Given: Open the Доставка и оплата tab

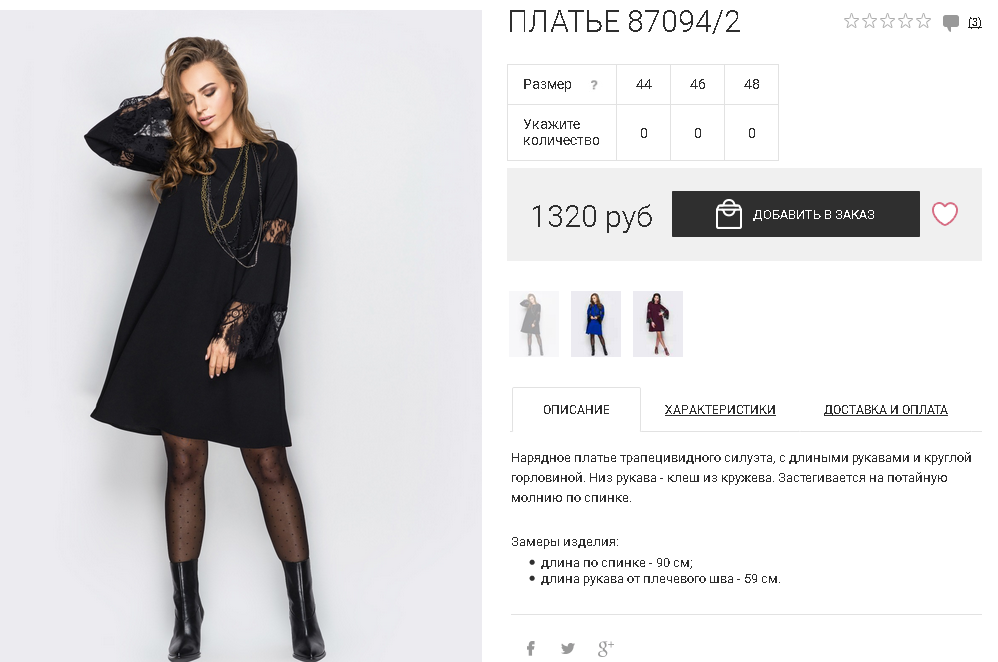Looking at the screenshot, I should point(885,410).
